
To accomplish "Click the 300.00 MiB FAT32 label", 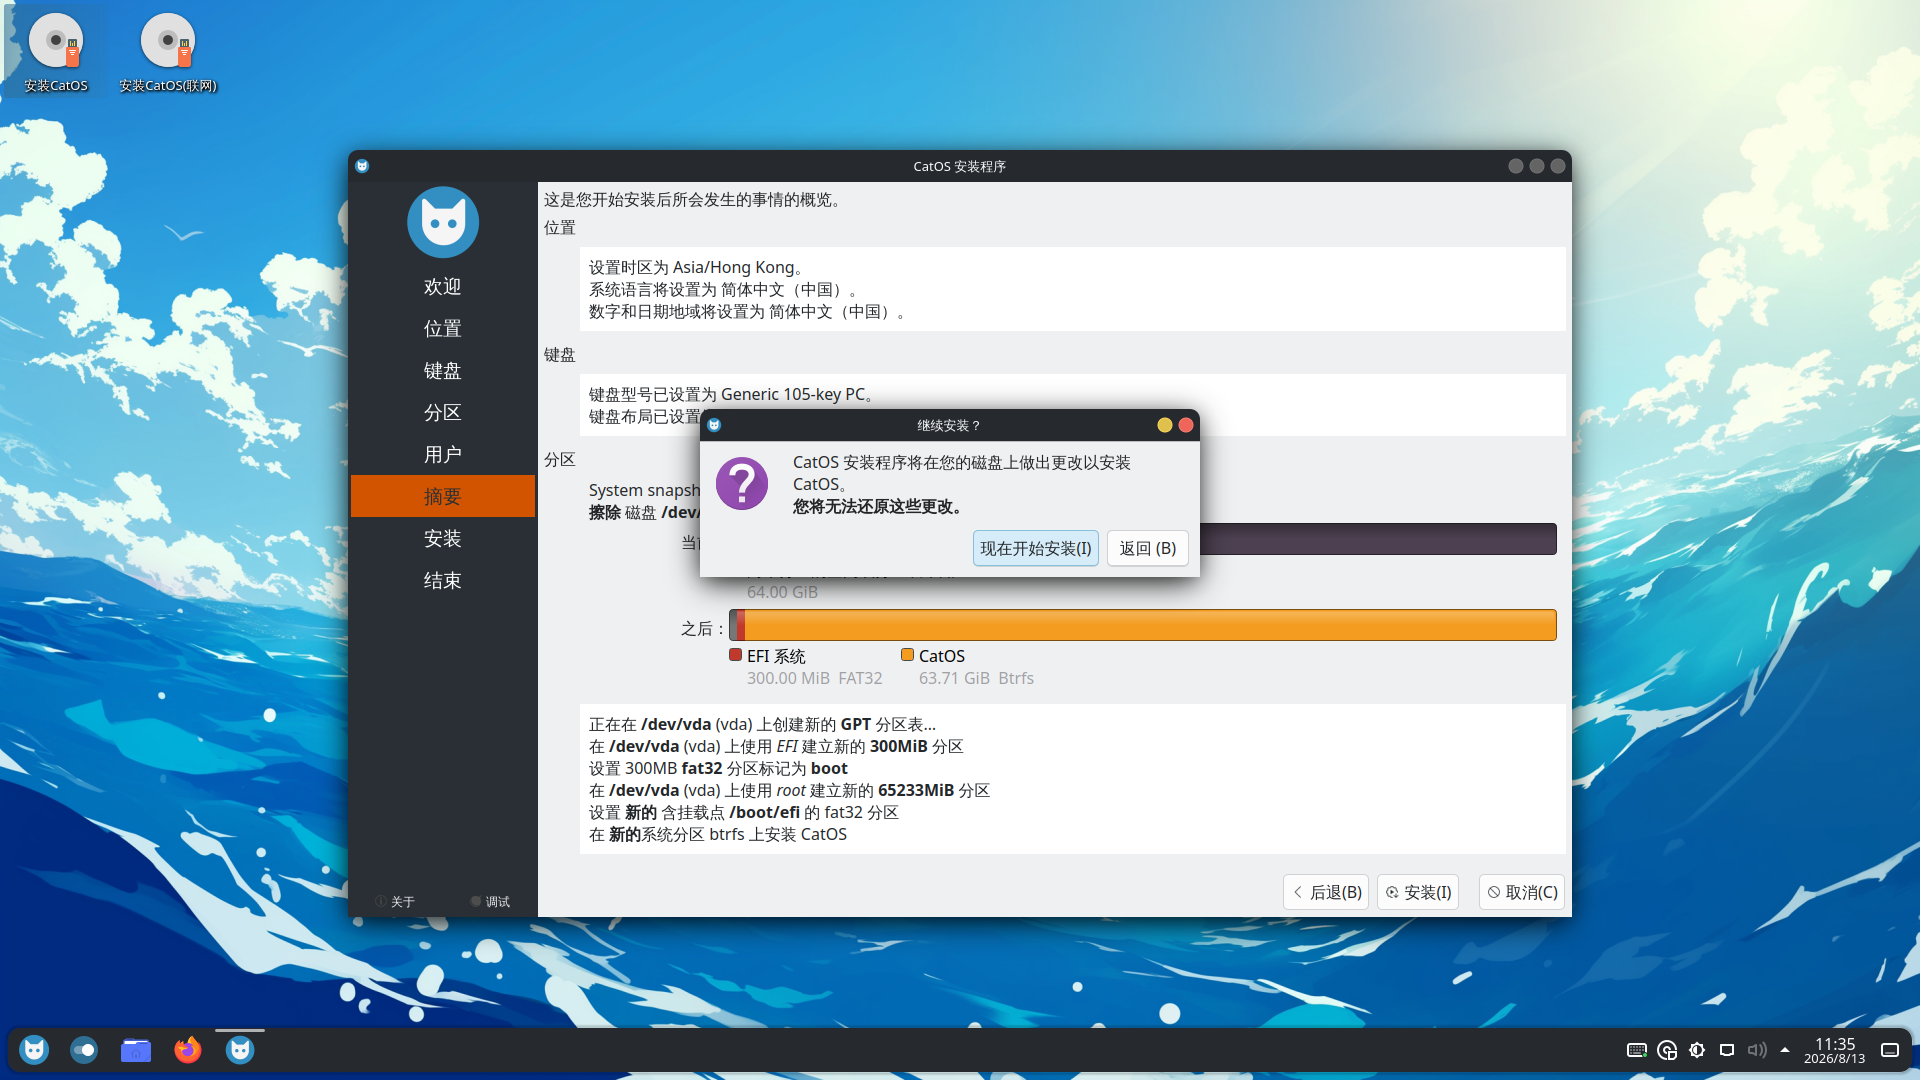I will 814,678.
